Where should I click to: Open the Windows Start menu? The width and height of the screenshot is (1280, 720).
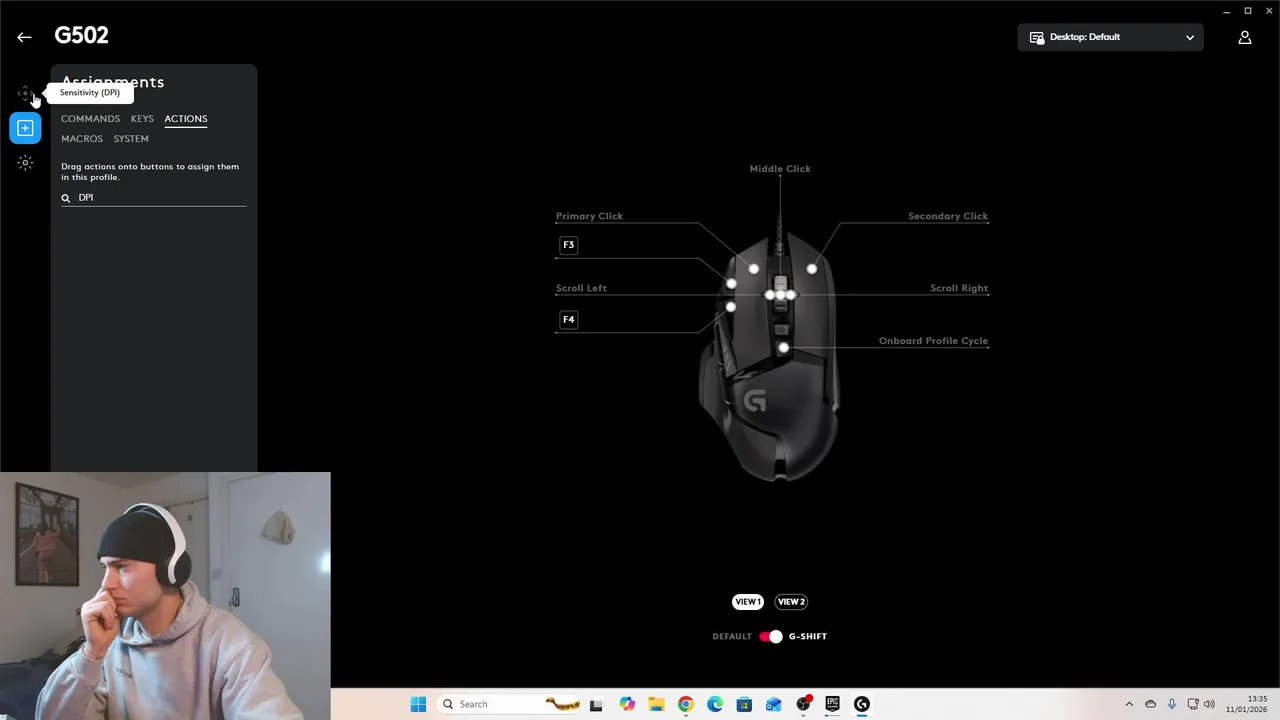(x=418, y=704)
